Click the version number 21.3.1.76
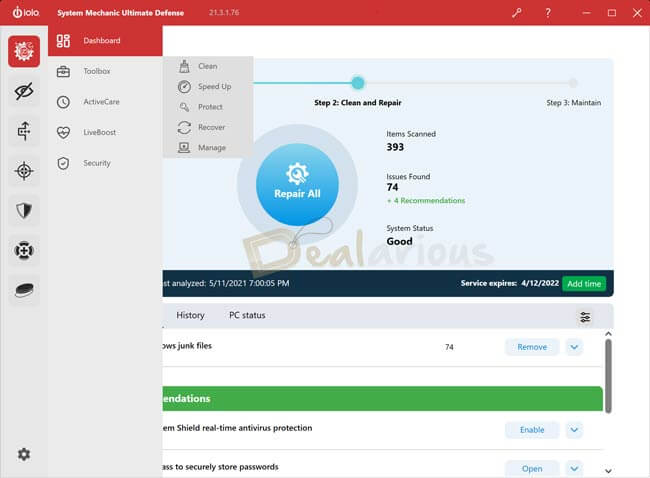The height and width of the screenshot is (478, 650). pyautogui.click(x=224, y=12)
